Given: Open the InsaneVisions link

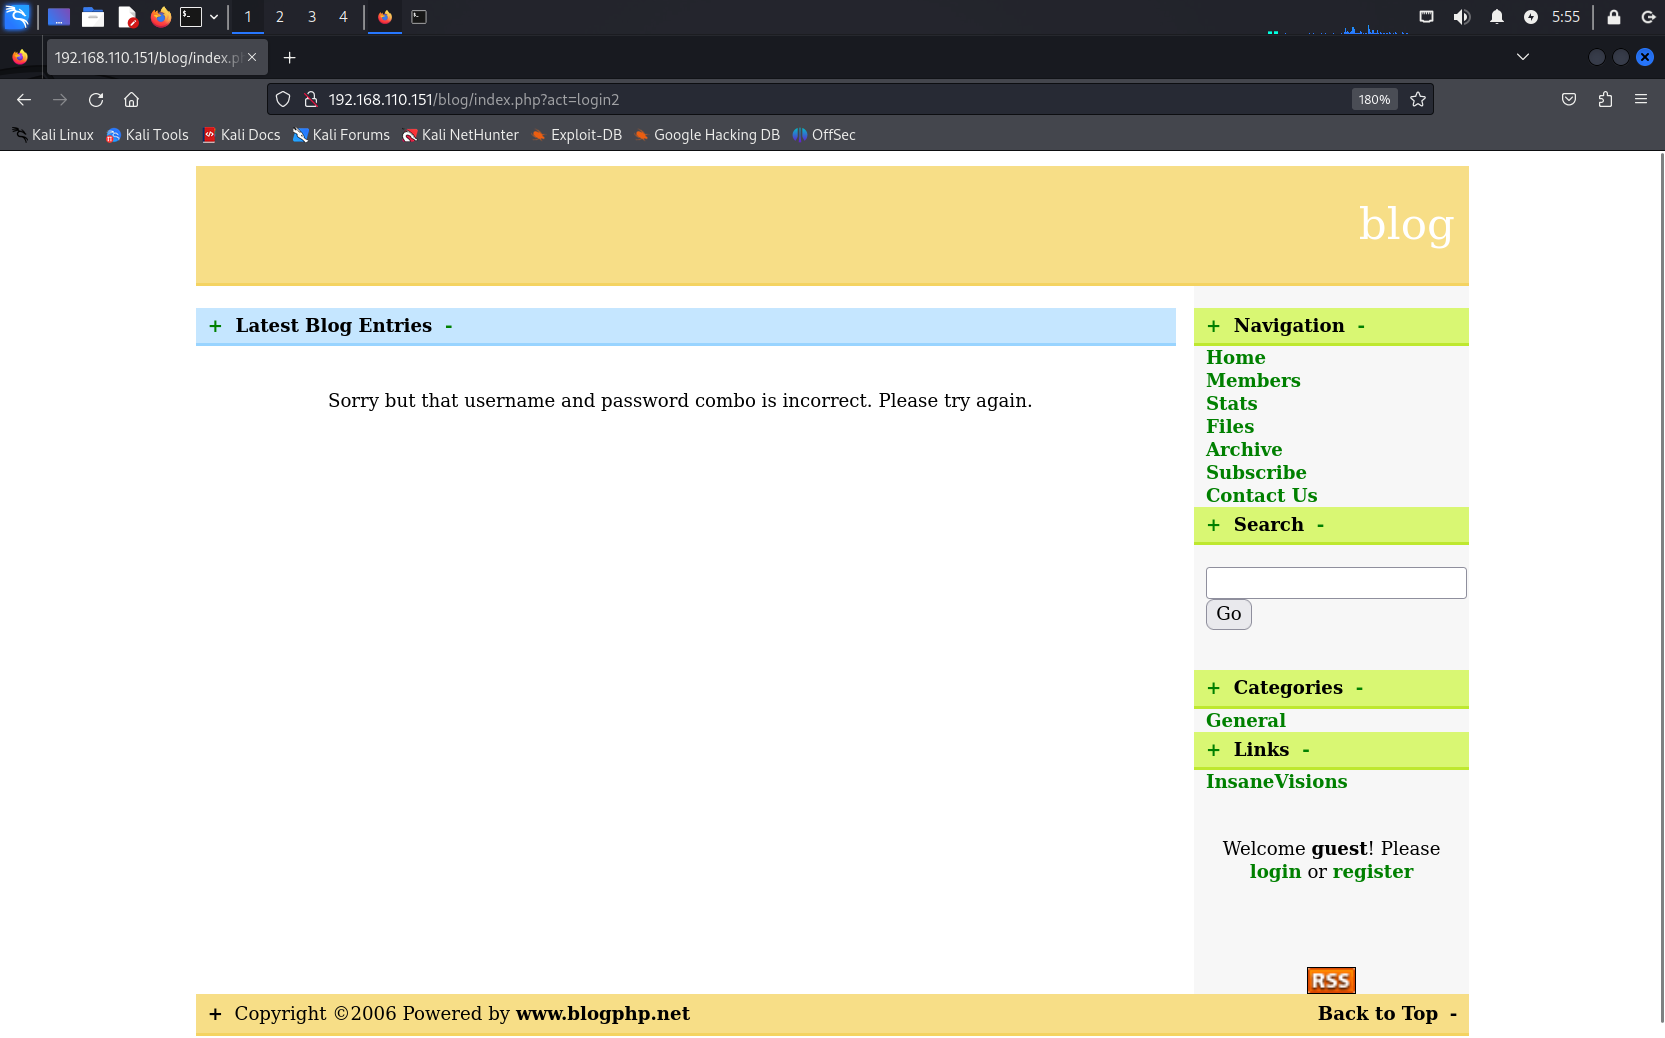Looking at the screenshot, I should (1277, 782).
